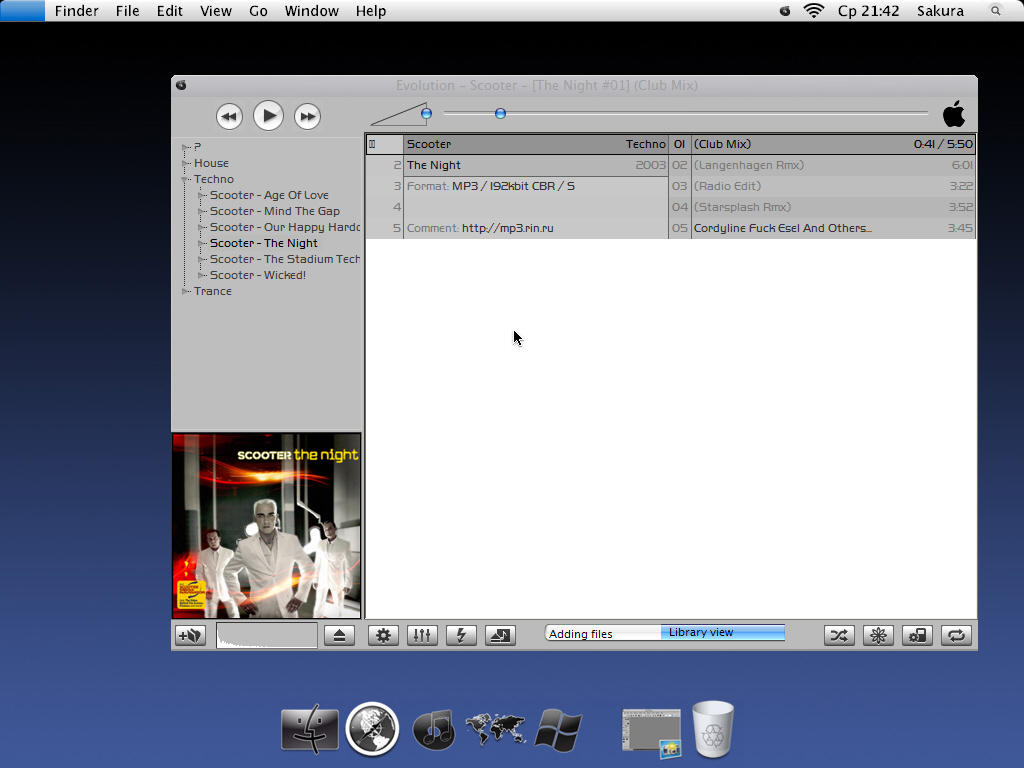Screen dimensions: 1024x768
Task: Click the Apple logo in the player header
Action: pyautogui.click(x=954, y=114)
